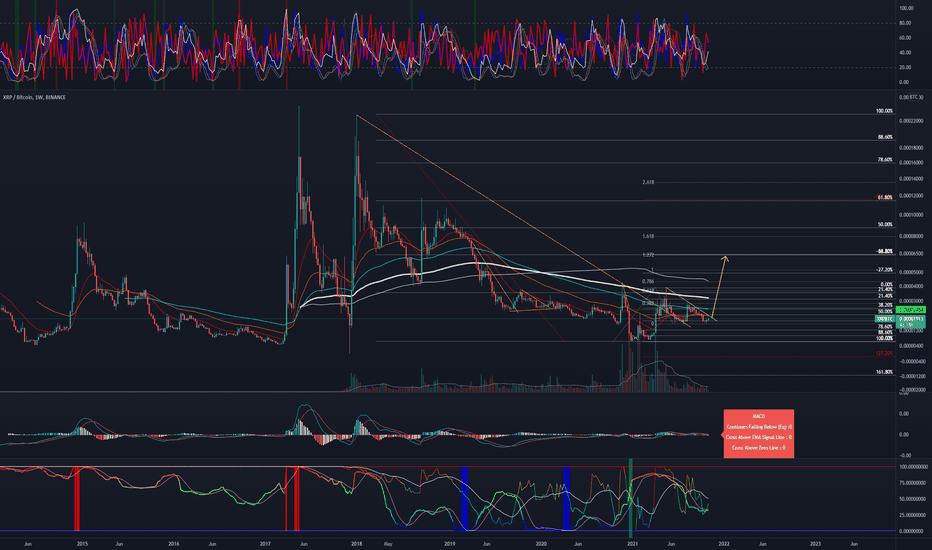Click the XRPBTC symbol tag on the price axis
The height and width of the screenshot is (550, 932).
pyautogui.click(x=883, y=319)
